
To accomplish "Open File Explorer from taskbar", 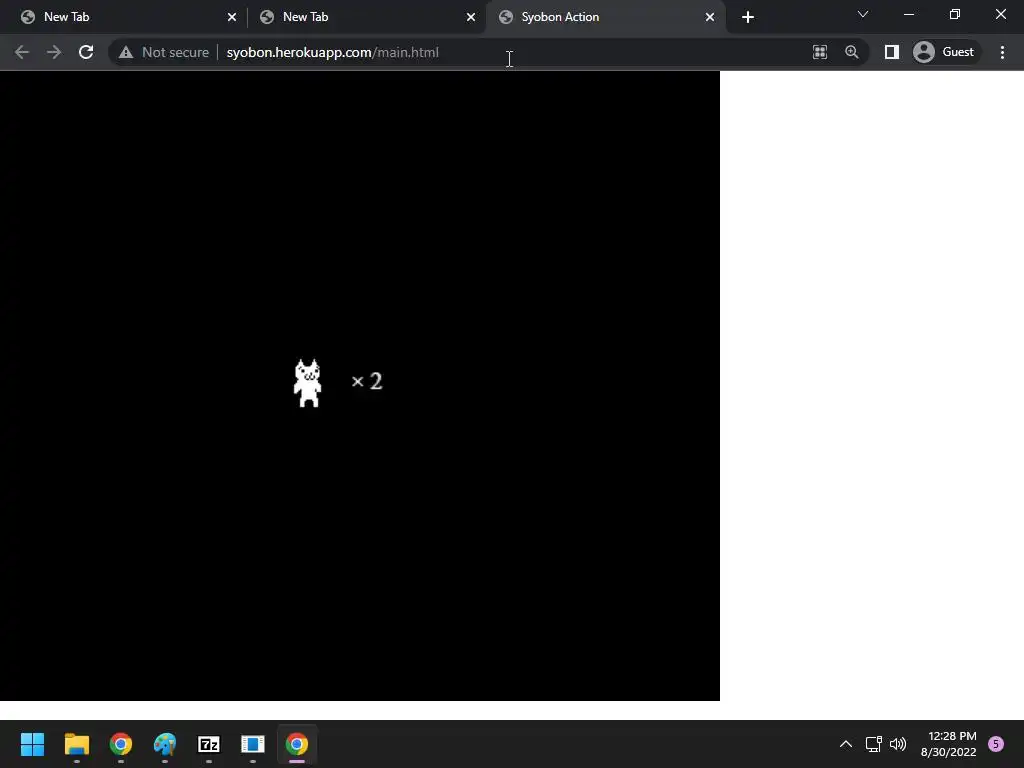I will pos(76,744).
